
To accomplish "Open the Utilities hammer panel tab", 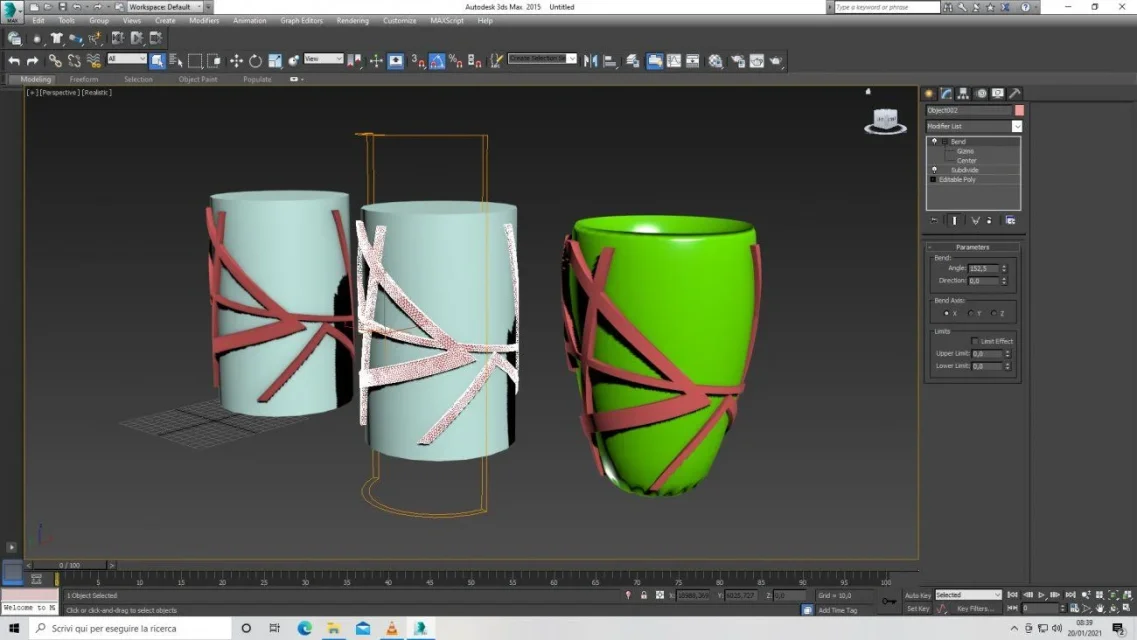I will coord(1014,93).
